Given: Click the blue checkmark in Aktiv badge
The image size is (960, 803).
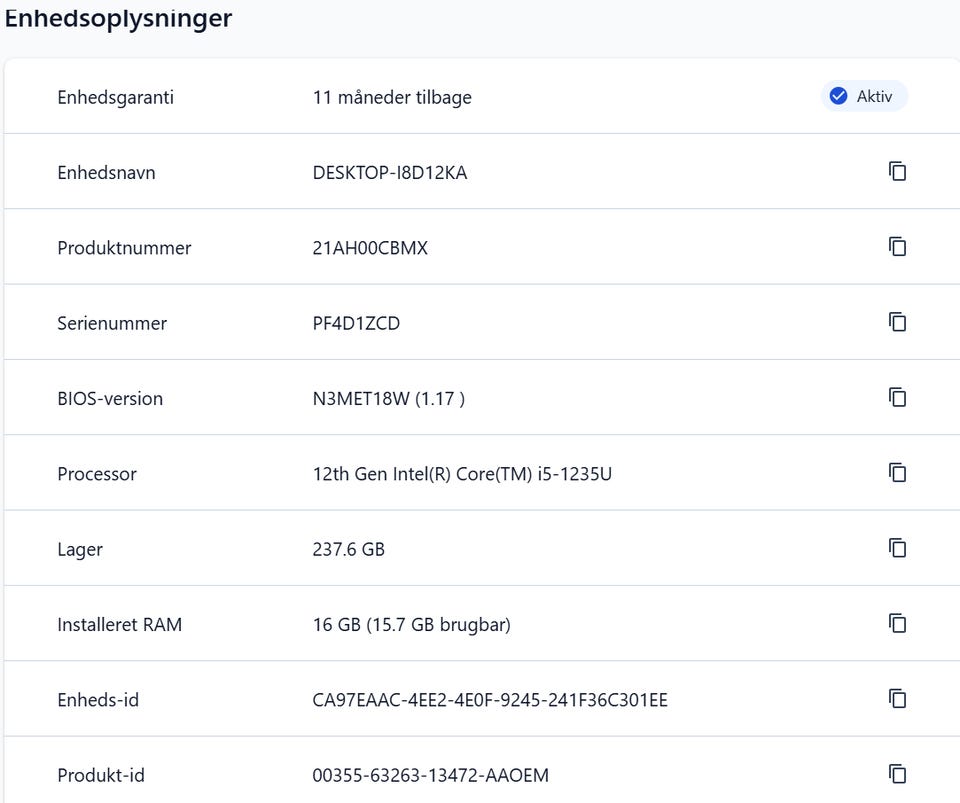Looking at the screenshot, I should point(839,97).
